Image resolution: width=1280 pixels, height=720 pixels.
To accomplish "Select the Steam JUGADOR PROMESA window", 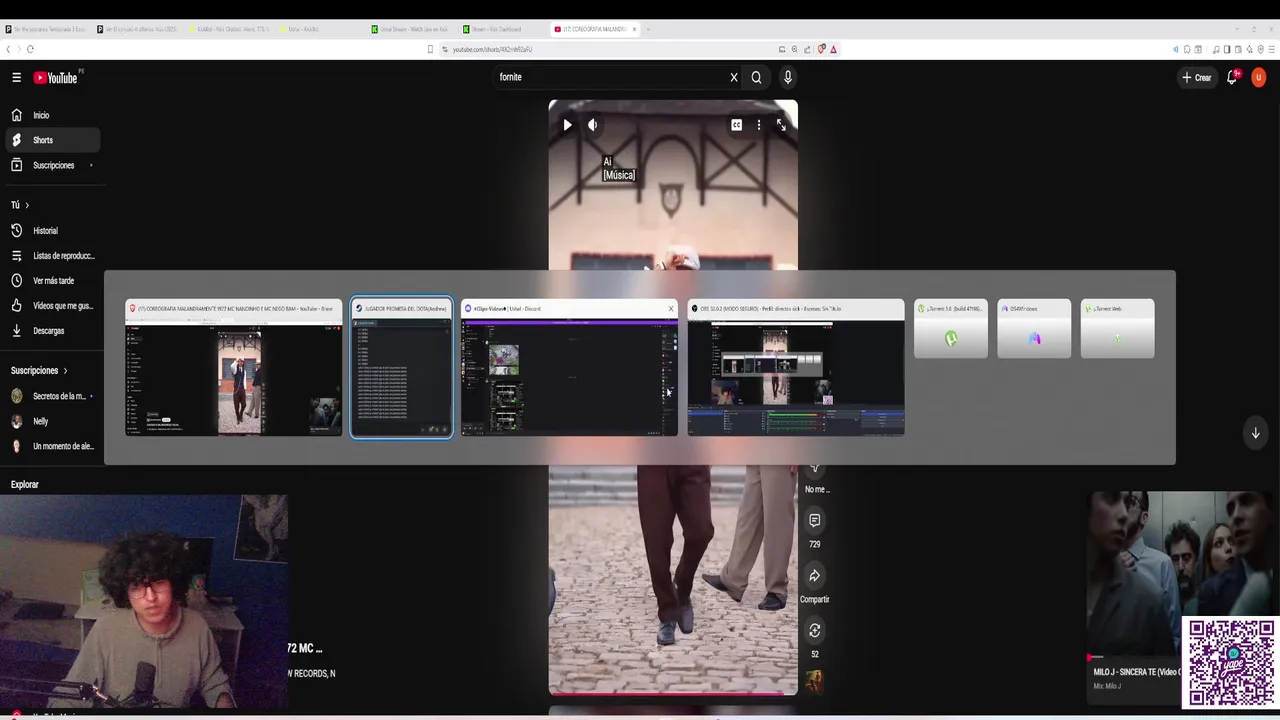I will point(401,368).
